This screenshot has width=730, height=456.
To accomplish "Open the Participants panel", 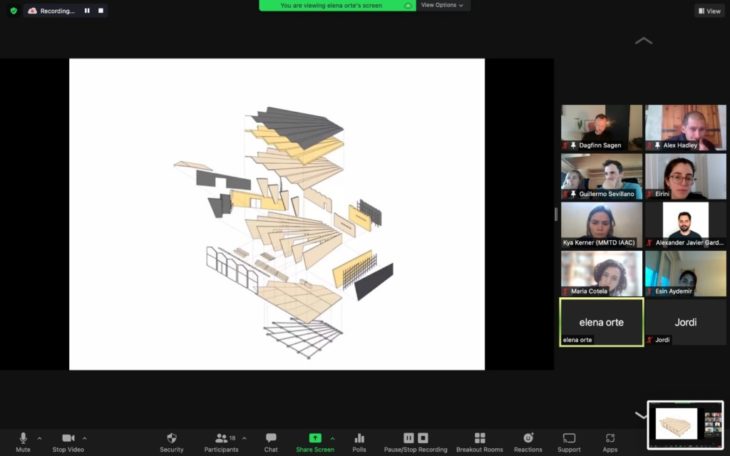I will click(x=223, y=440).
